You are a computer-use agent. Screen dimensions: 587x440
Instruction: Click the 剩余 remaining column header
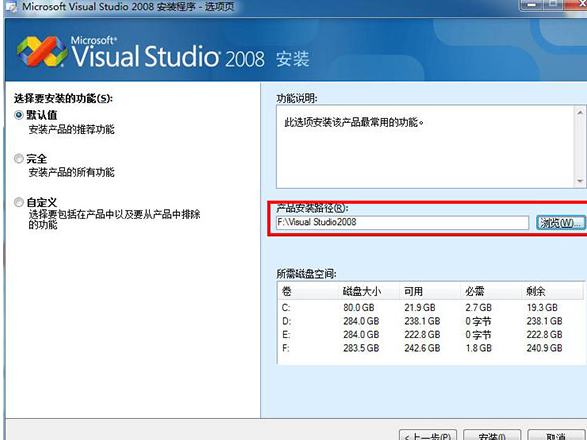(x=552, y=291)
